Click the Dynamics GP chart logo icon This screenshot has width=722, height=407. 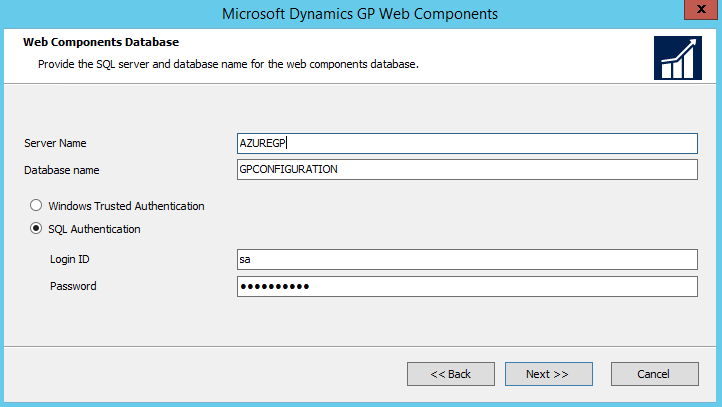pyautogui.click(x=677, y=58)
